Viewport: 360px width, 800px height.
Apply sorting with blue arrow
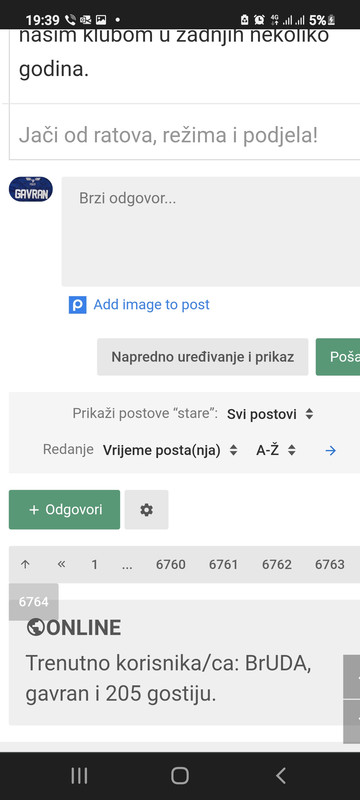[x=330, y=451]
